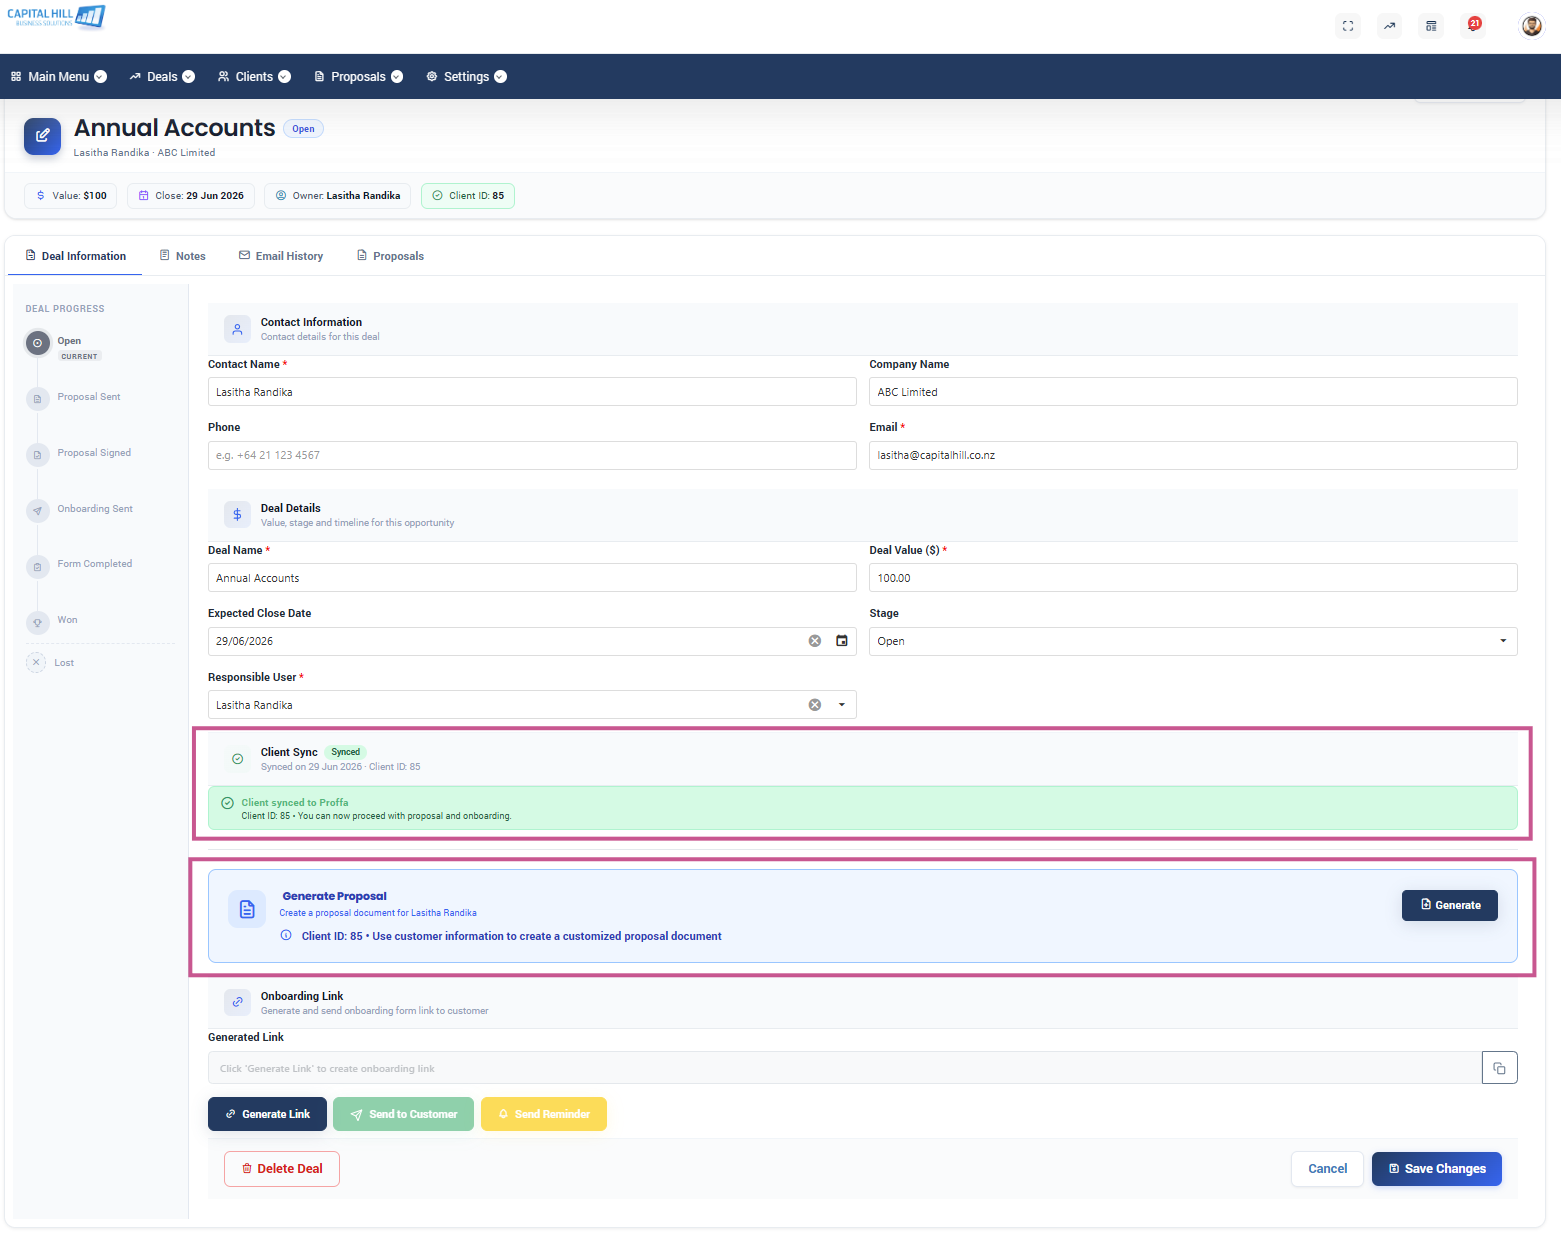This screenshot has width=1561, height=1243.
Task: Focus the Email input field
Action: pyautogui.click(x=1193, y=455)
